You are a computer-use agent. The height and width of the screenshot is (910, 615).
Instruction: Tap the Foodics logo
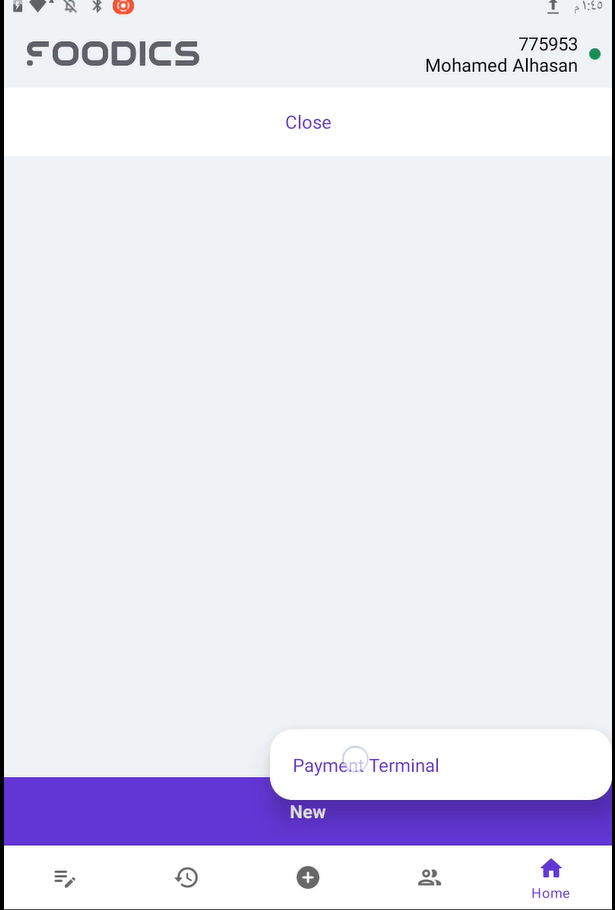(x=113, y=53)
